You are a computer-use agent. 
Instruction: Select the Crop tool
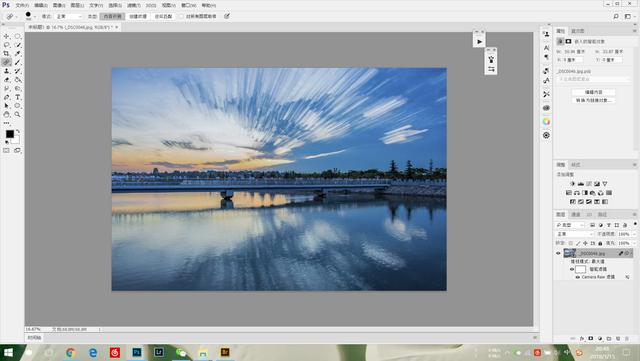(x=7, y=53)
